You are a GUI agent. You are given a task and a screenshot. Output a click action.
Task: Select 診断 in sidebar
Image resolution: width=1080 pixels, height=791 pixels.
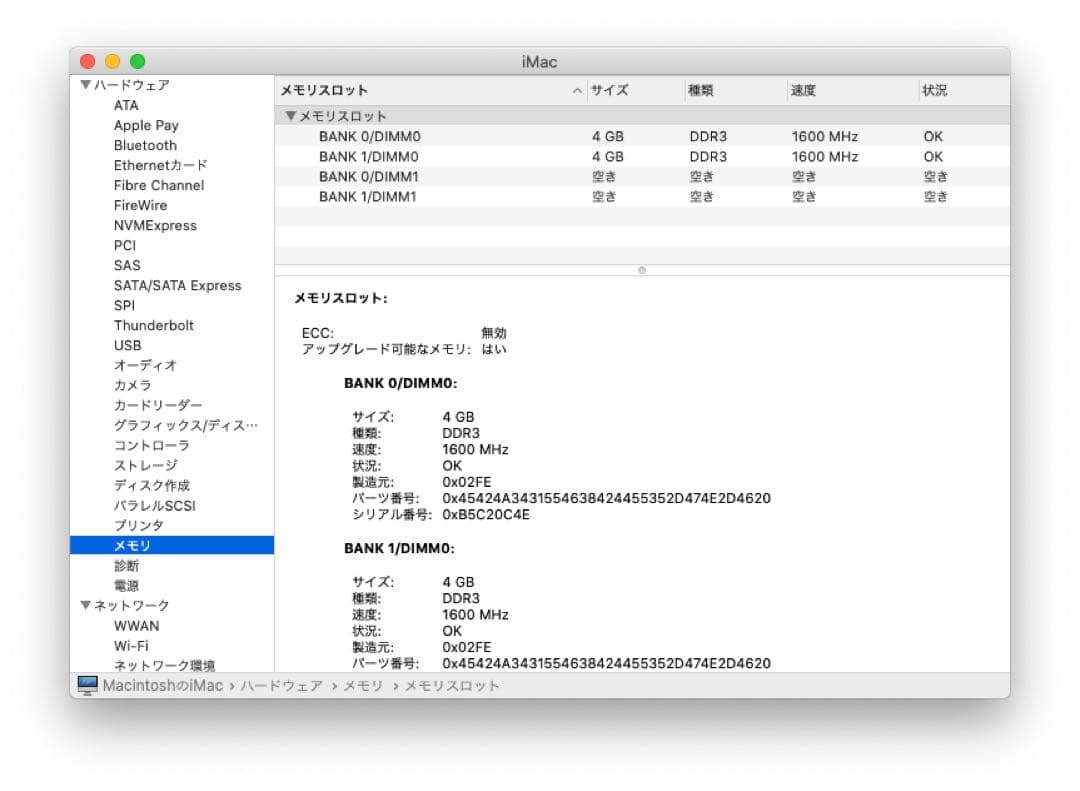[126, 565]
